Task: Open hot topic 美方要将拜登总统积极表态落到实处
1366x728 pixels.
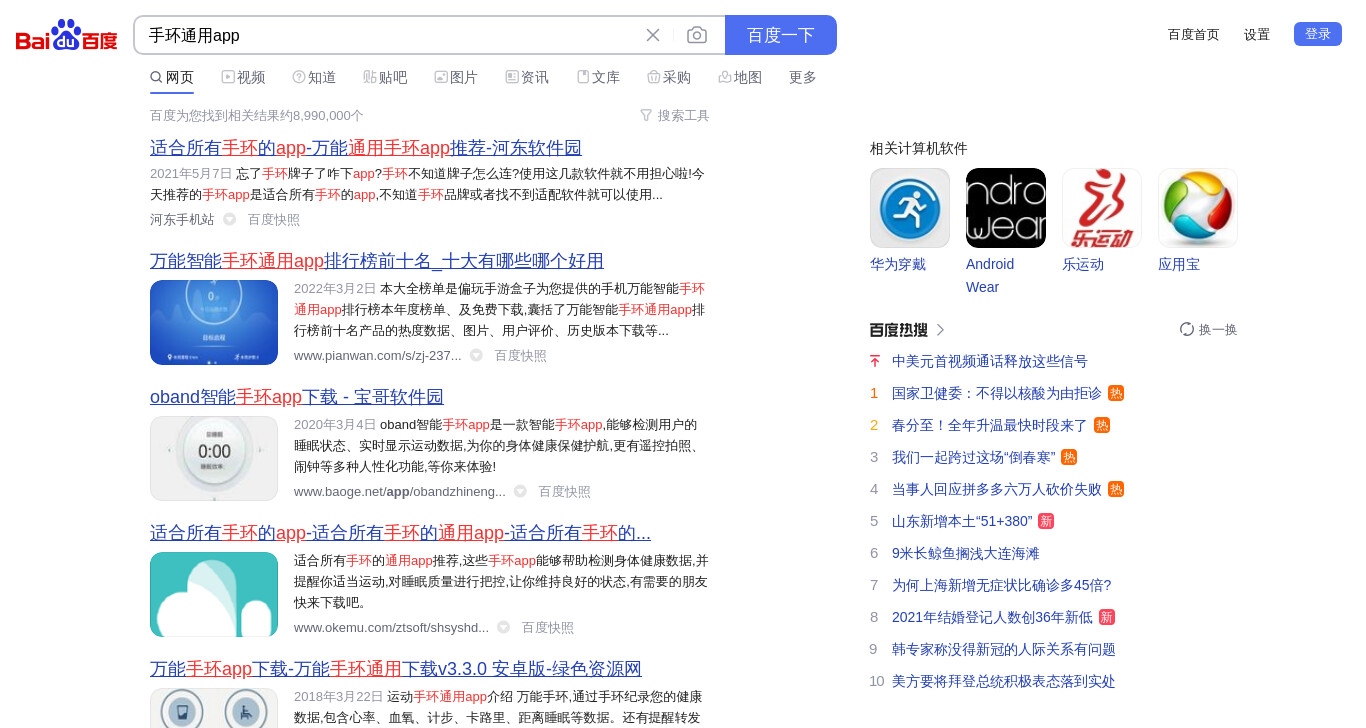Action: pos(1004,681)
